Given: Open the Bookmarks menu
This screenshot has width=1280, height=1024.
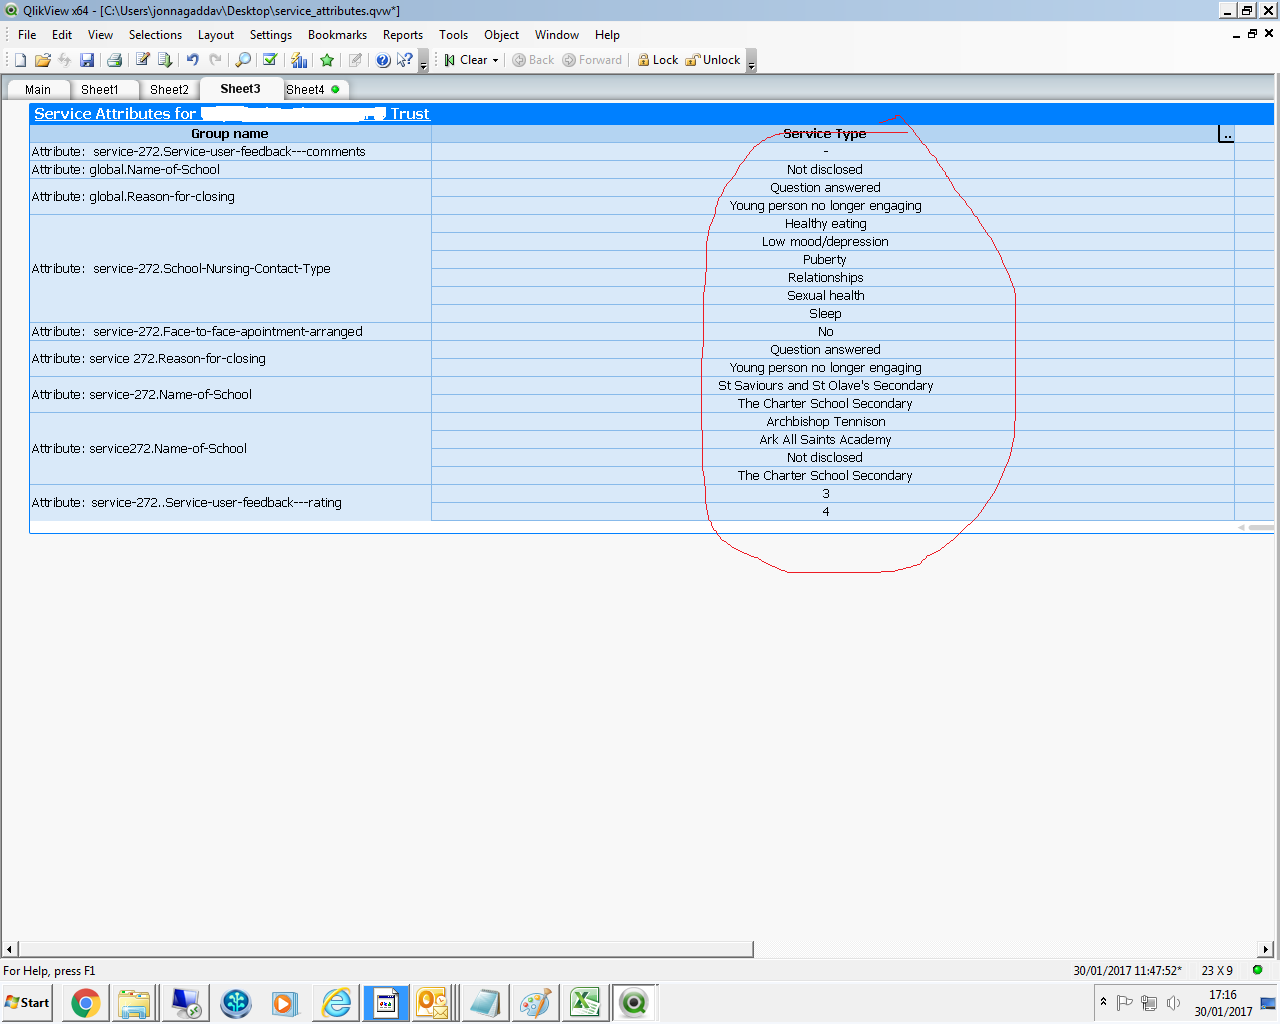Looking at the screenshot, I should pos(337,35).
